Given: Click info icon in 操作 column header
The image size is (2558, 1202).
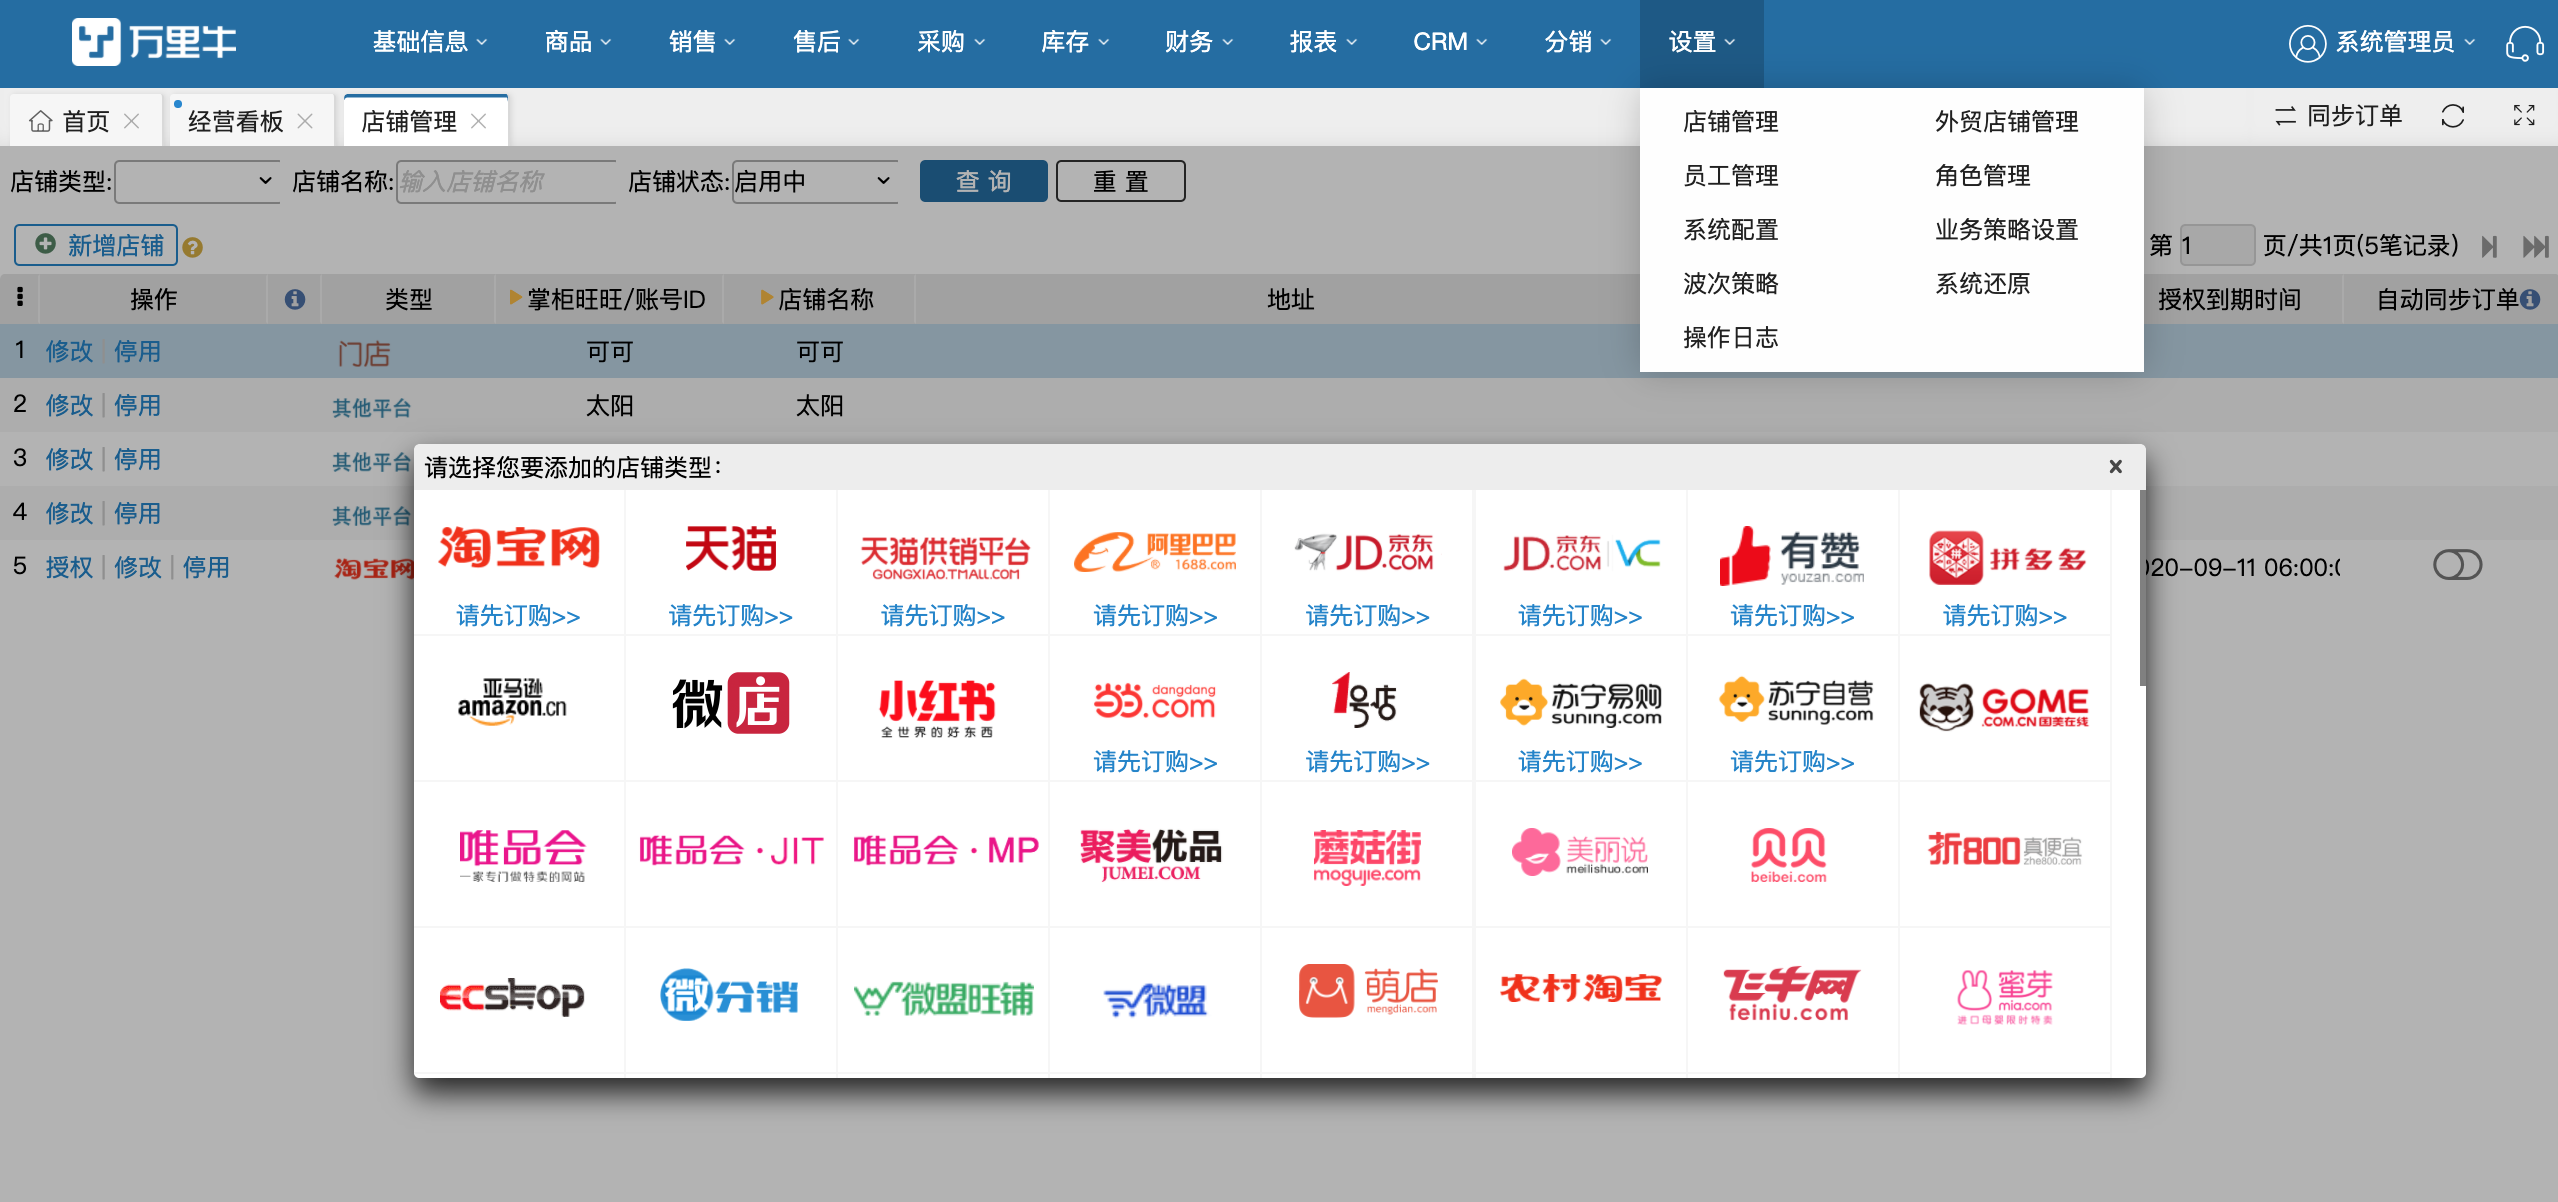Looking at the screenshot, I should 294,299.
